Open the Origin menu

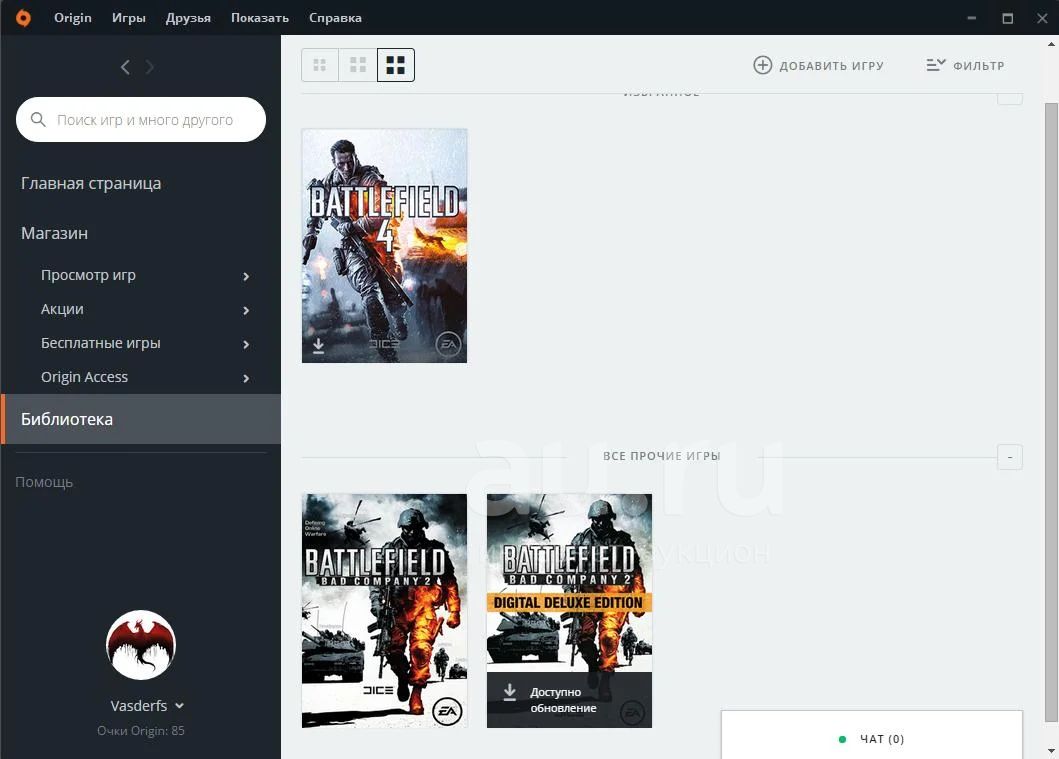click(72, 18)
